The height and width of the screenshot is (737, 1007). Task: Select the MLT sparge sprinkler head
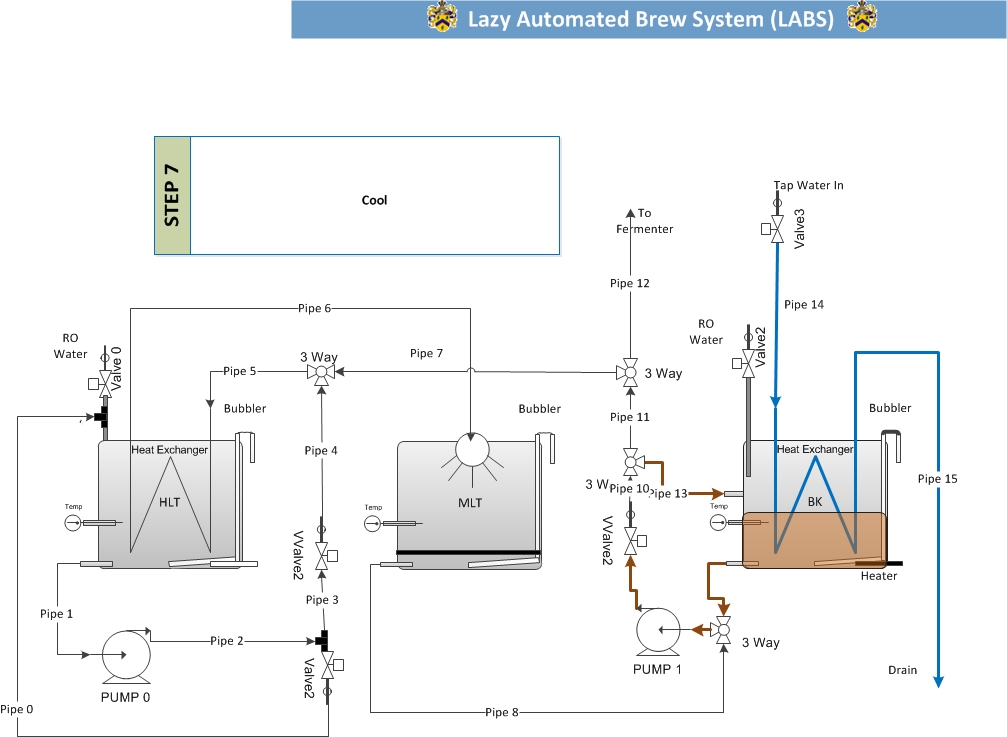pos(472,451)
